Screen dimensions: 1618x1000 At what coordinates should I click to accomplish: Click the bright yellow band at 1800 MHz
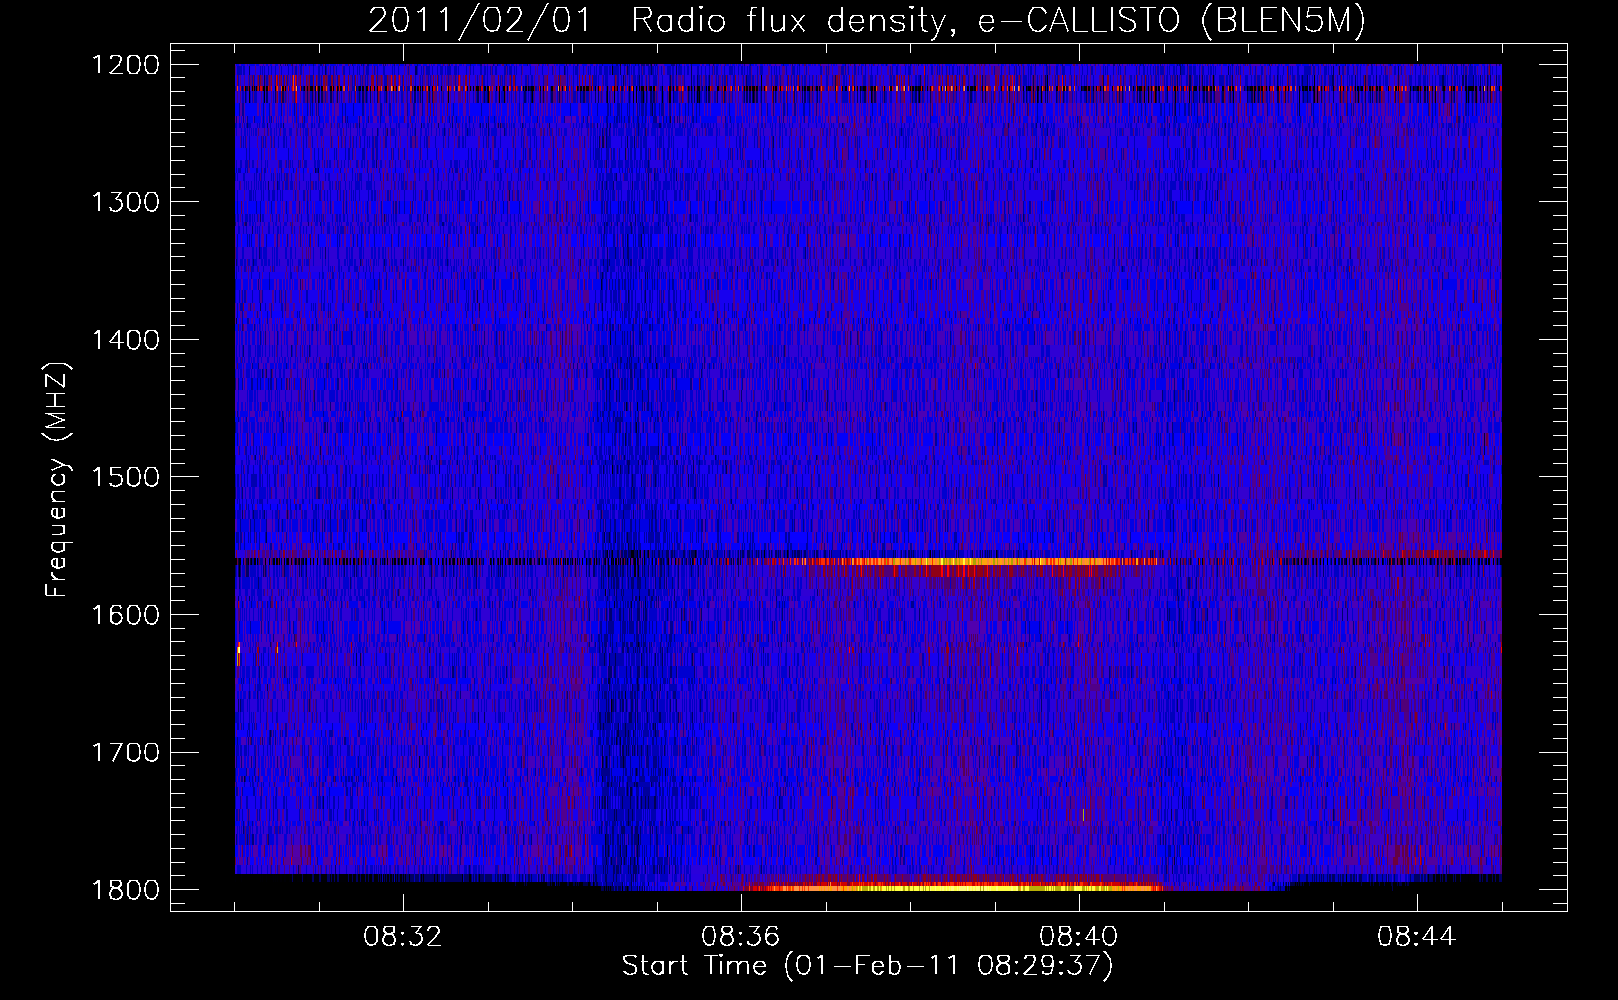[x=955, y=886]
